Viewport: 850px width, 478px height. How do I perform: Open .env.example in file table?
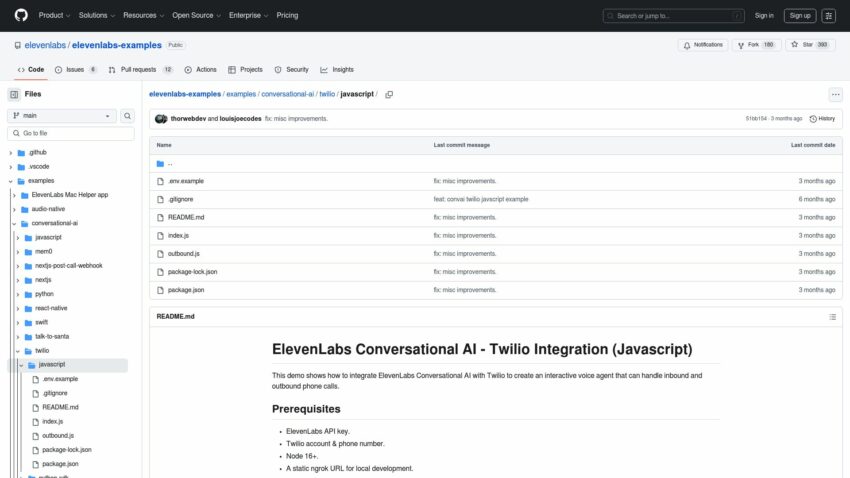coord(186,181)
